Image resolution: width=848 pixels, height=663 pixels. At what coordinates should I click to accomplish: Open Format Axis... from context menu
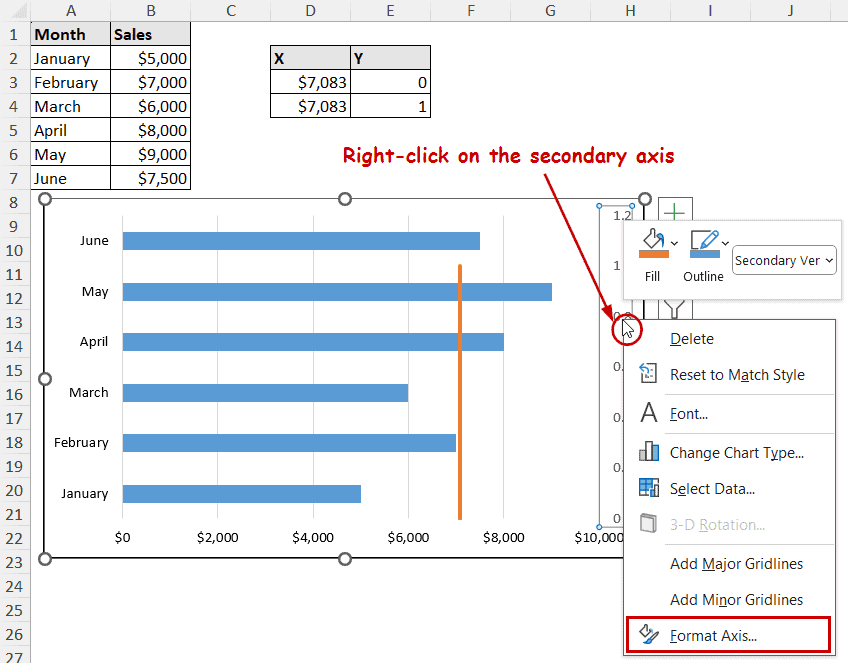pos(727,635)
